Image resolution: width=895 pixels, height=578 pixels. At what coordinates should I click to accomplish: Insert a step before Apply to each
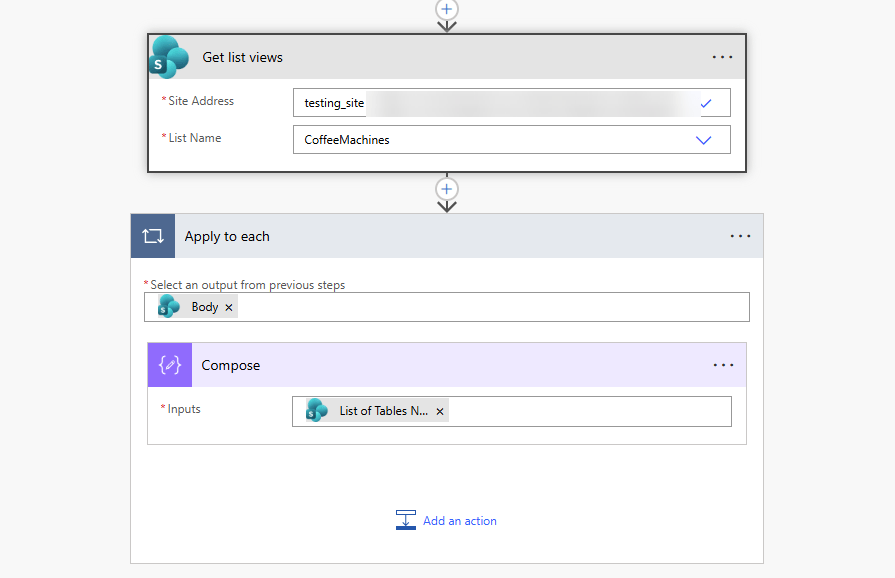tap(447, 188)
